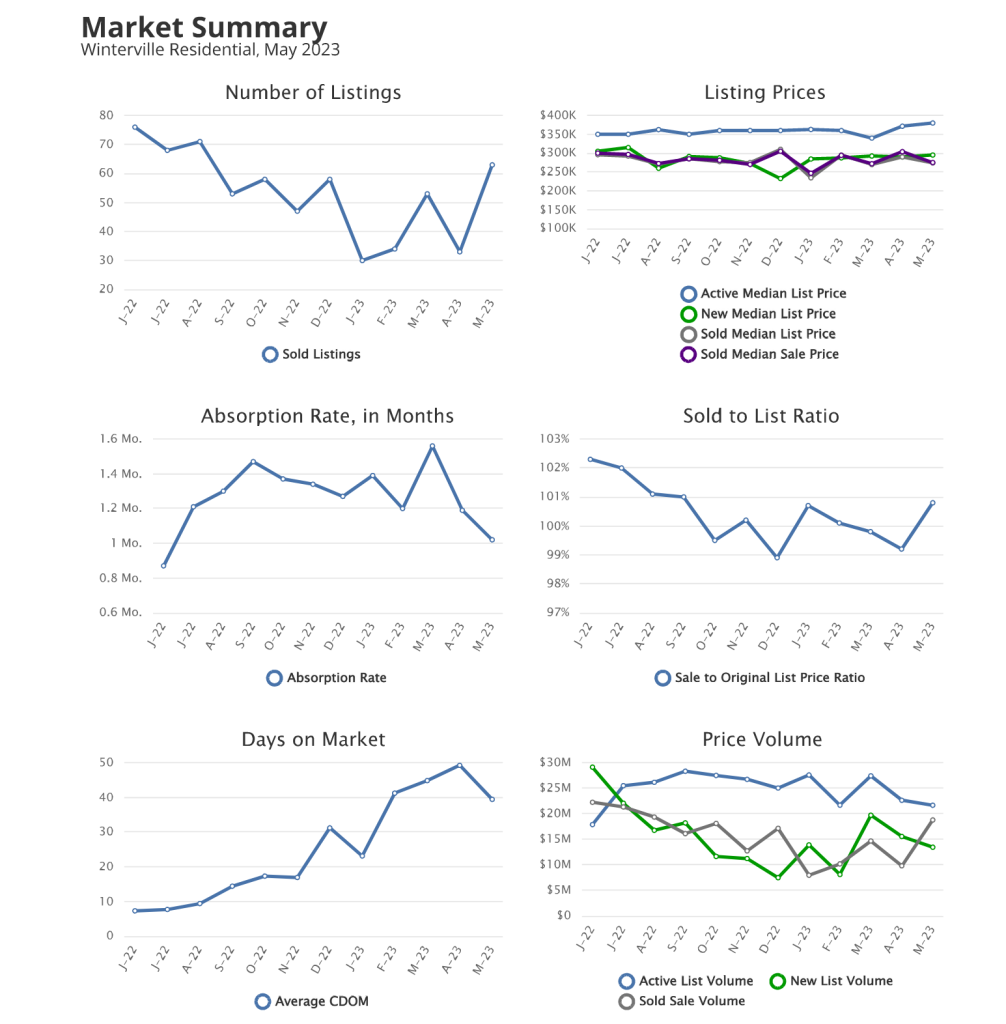Toggle the Active Median List Price label text

tap(773, 294)
